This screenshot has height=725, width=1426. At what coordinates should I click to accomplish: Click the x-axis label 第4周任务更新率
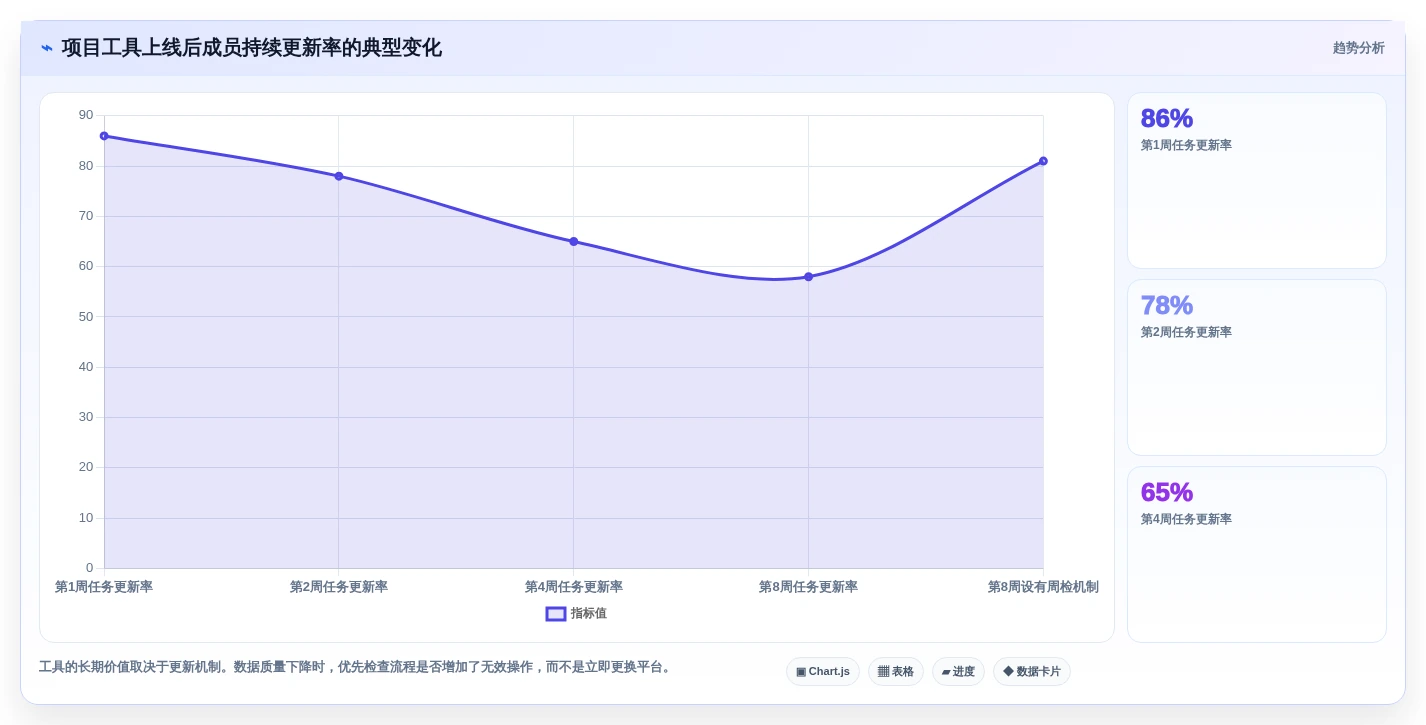pyautogui.click(x=574, y=587)
